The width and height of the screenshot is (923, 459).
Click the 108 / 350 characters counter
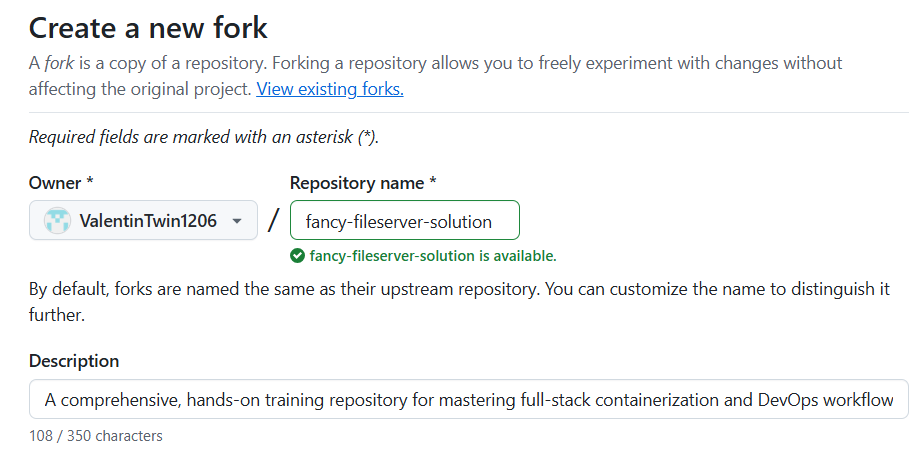[x=96, y=436]
